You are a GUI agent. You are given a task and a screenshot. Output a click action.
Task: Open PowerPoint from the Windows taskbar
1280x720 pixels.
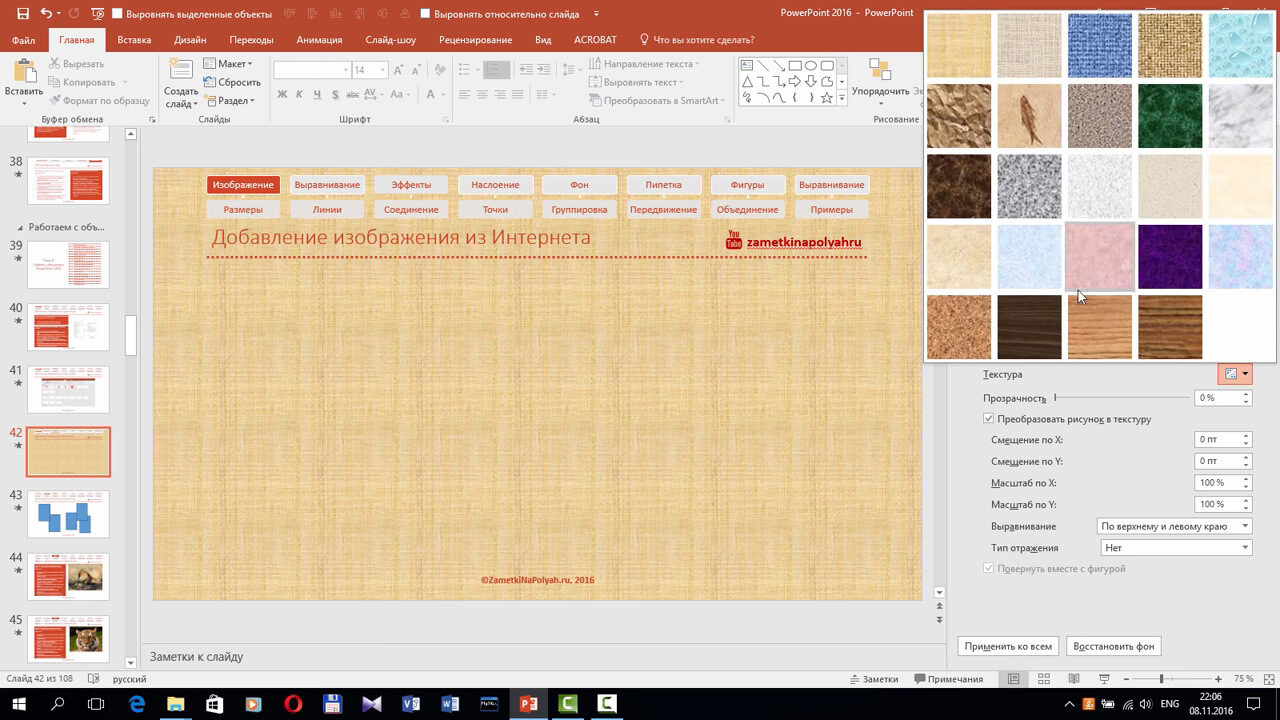(x=527, y=704)
